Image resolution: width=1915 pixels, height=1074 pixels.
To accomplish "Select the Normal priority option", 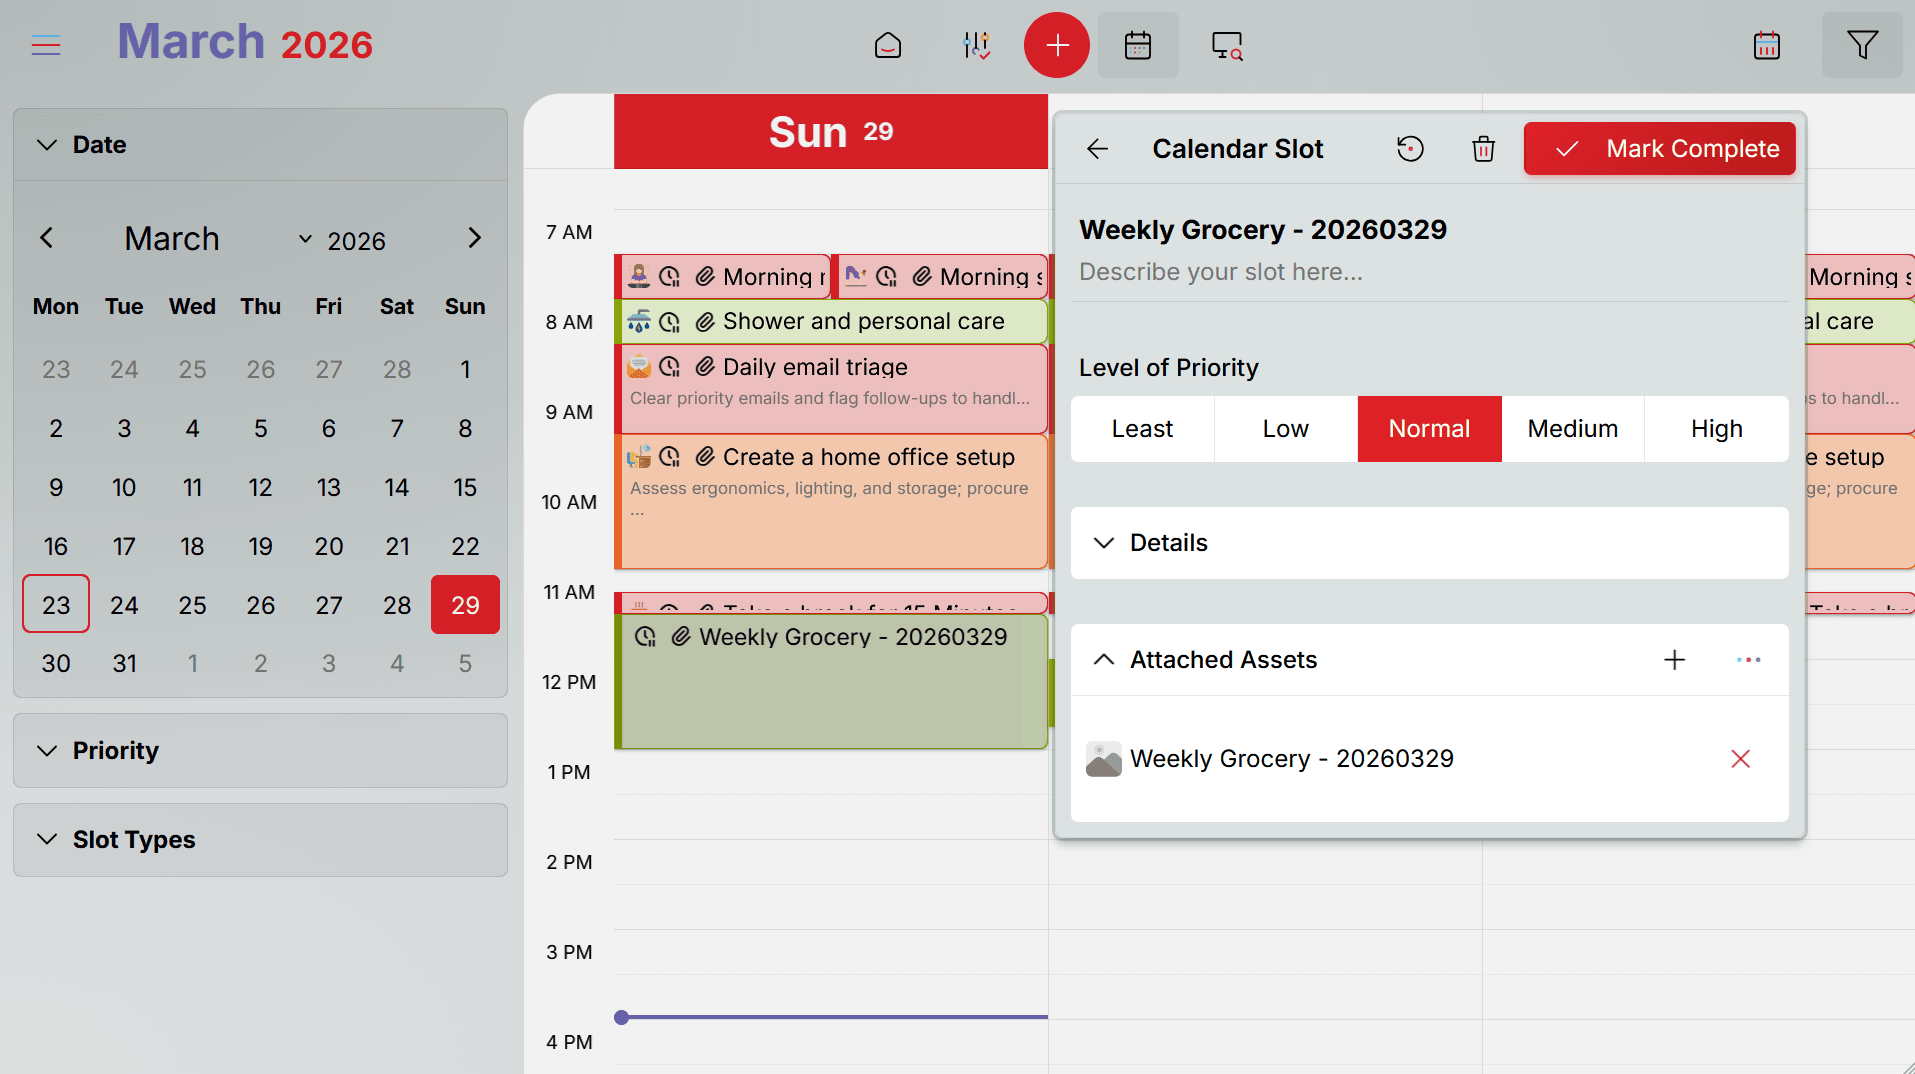I will (x=1428, y=428).
